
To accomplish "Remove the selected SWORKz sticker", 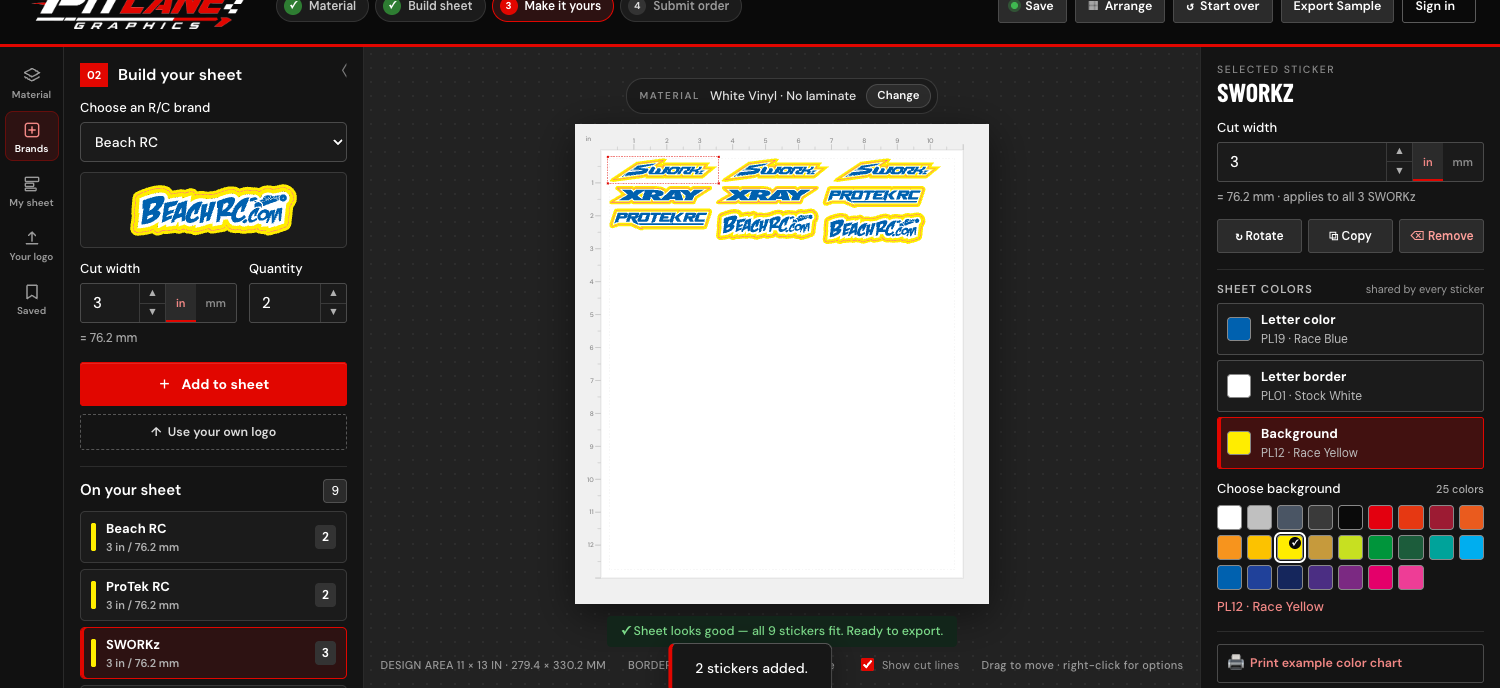I will pos(1441,236).
